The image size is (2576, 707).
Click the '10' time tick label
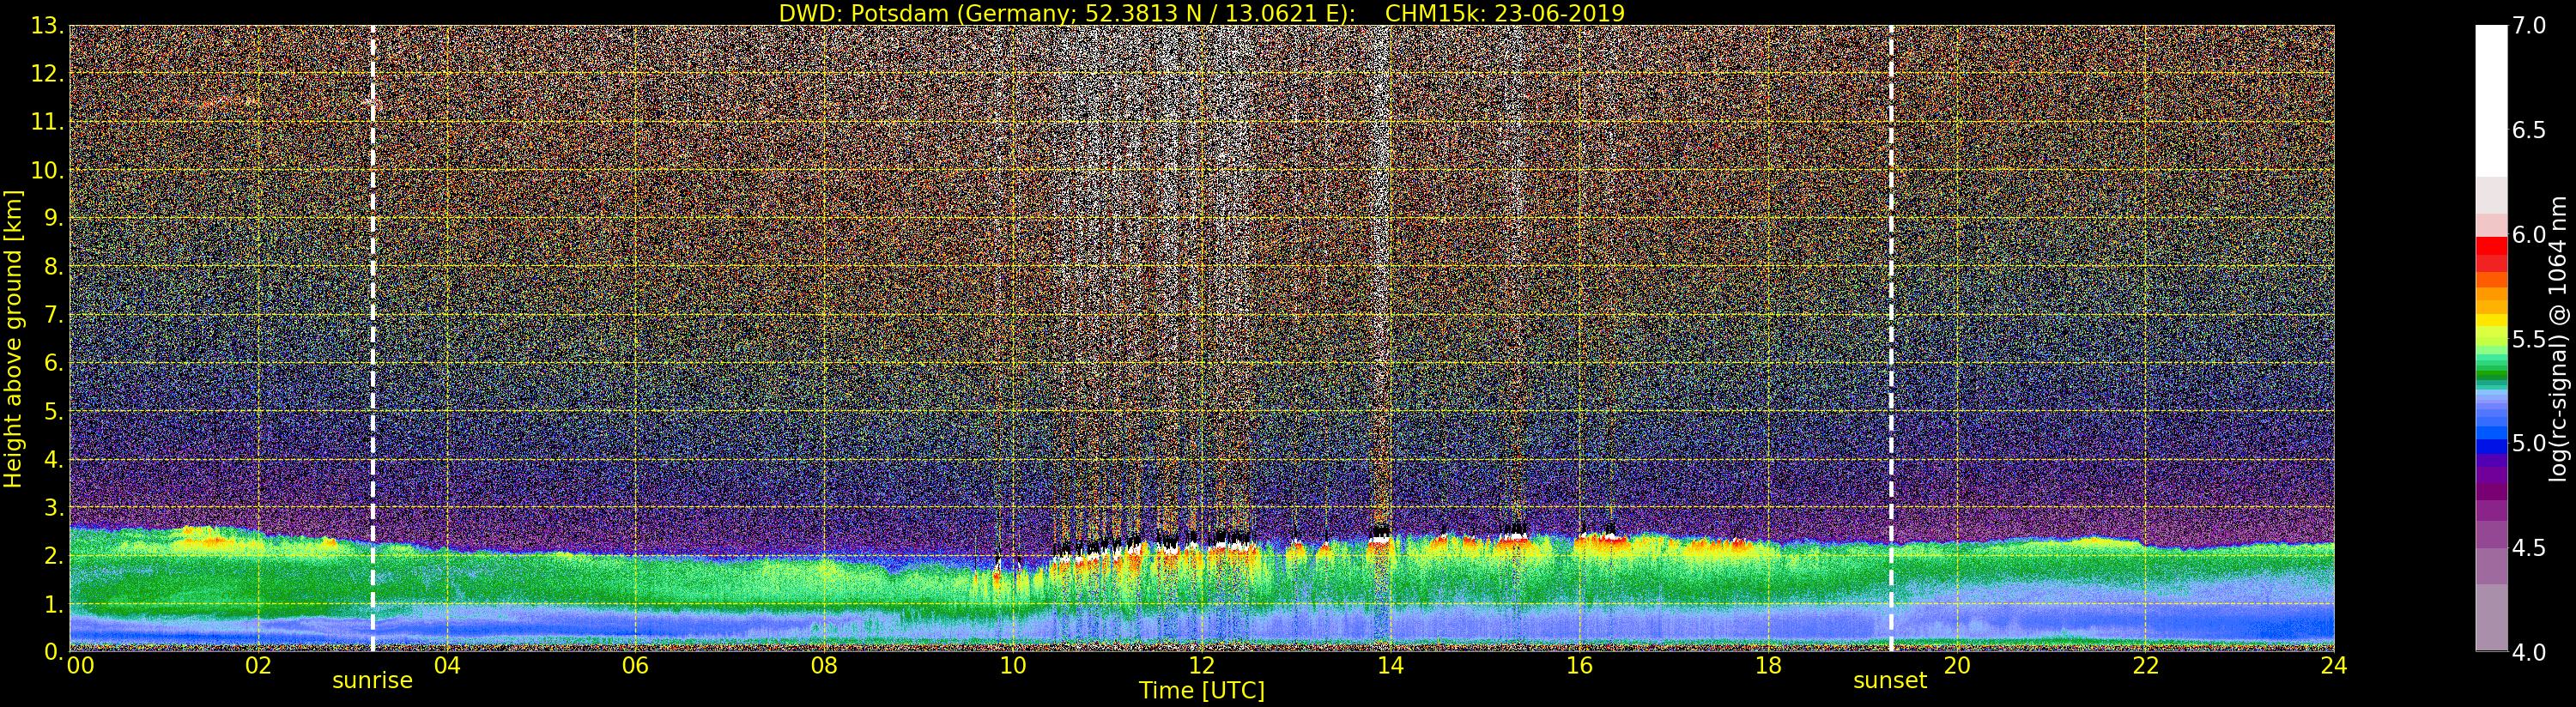(1013, 665)
